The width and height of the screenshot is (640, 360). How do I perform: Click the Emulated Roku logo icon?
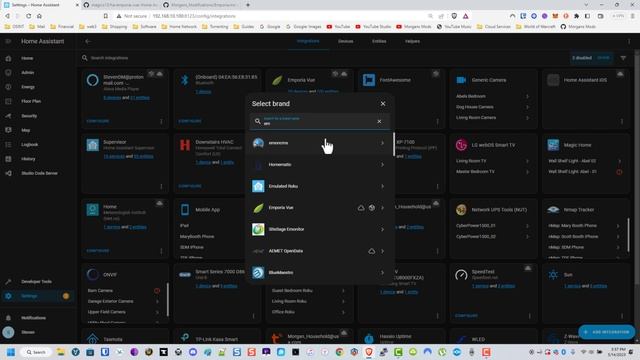[258, 186]
